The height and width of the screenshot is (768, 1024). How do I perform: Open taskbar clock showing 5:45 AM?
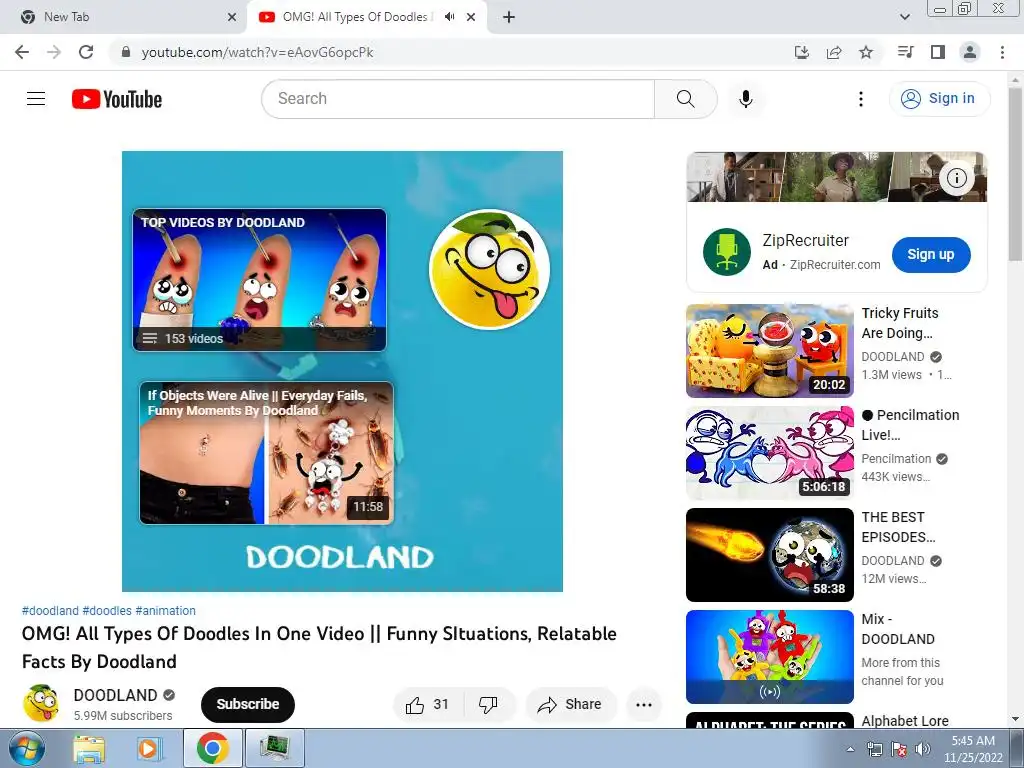[973, 749]
